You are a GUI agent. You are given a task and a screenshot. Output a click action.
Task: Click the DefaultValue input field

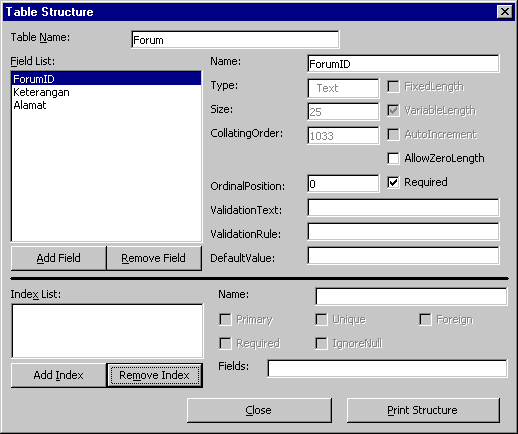(403, 256)
